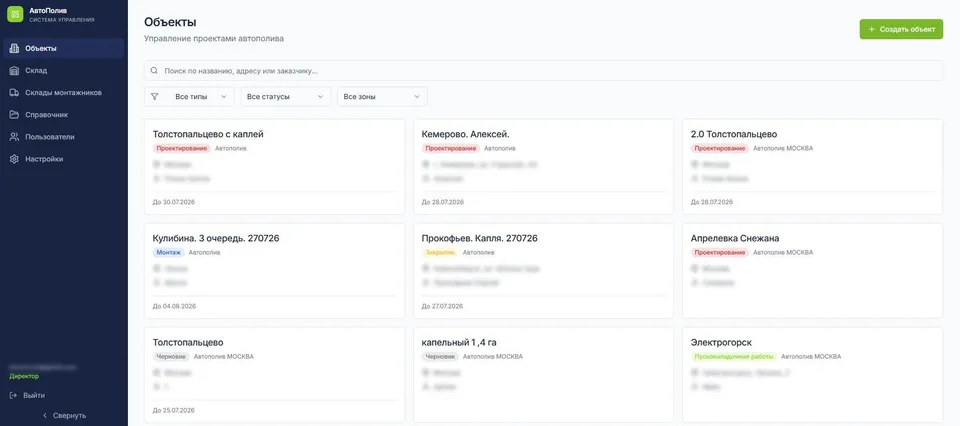The width and height of the screenshot is (960, 426).
Task: Click the chevron arrow of Все зоны
Action: [x=417, y=96]
